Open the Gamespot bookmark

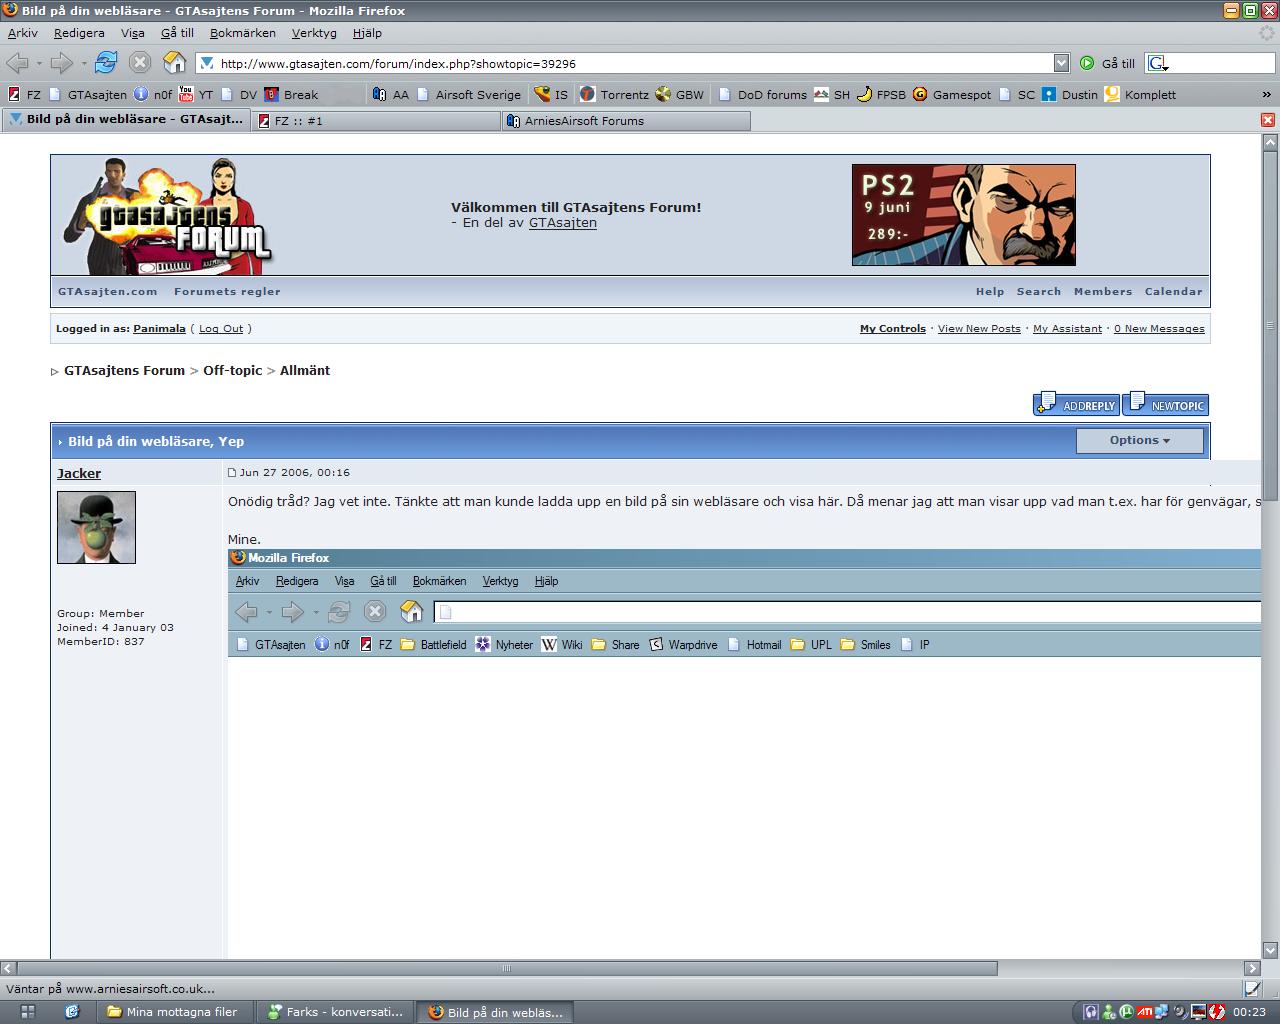pyautogui.click(x=951, y=95)
